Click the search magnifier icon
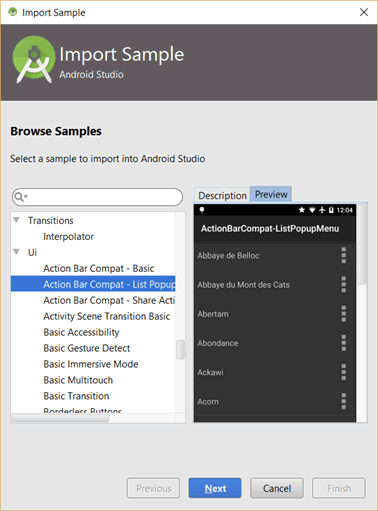 20,197
